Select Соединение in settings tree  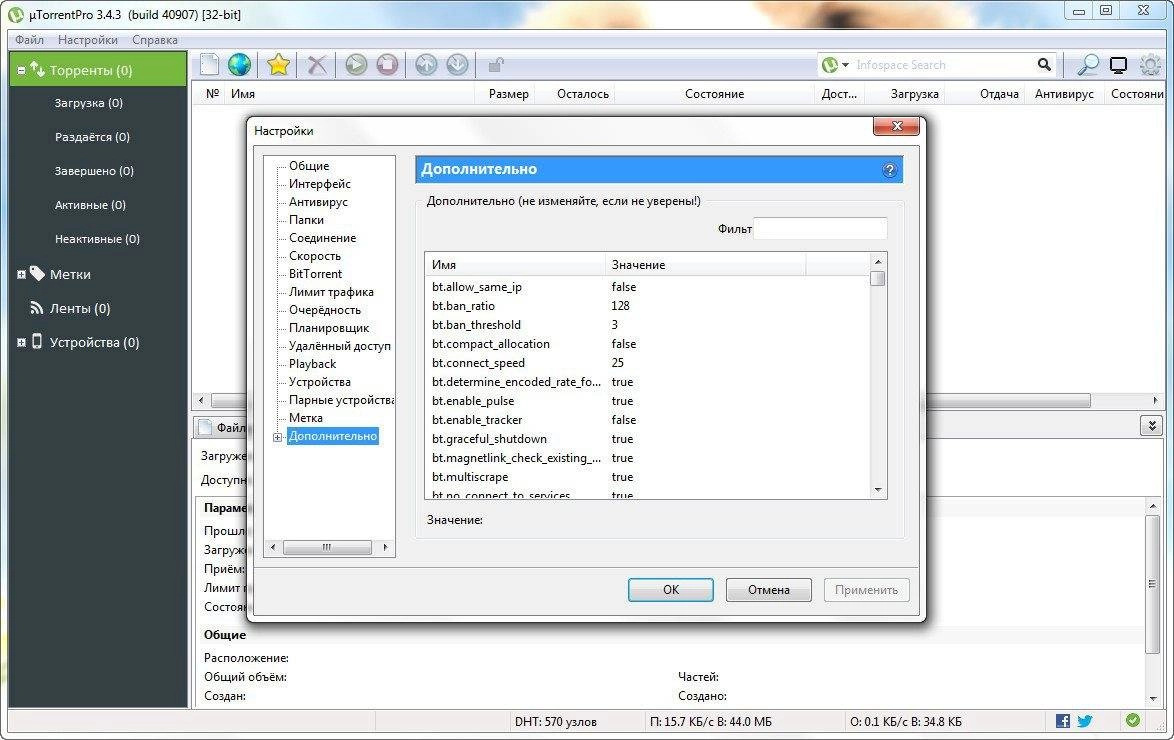323,237
